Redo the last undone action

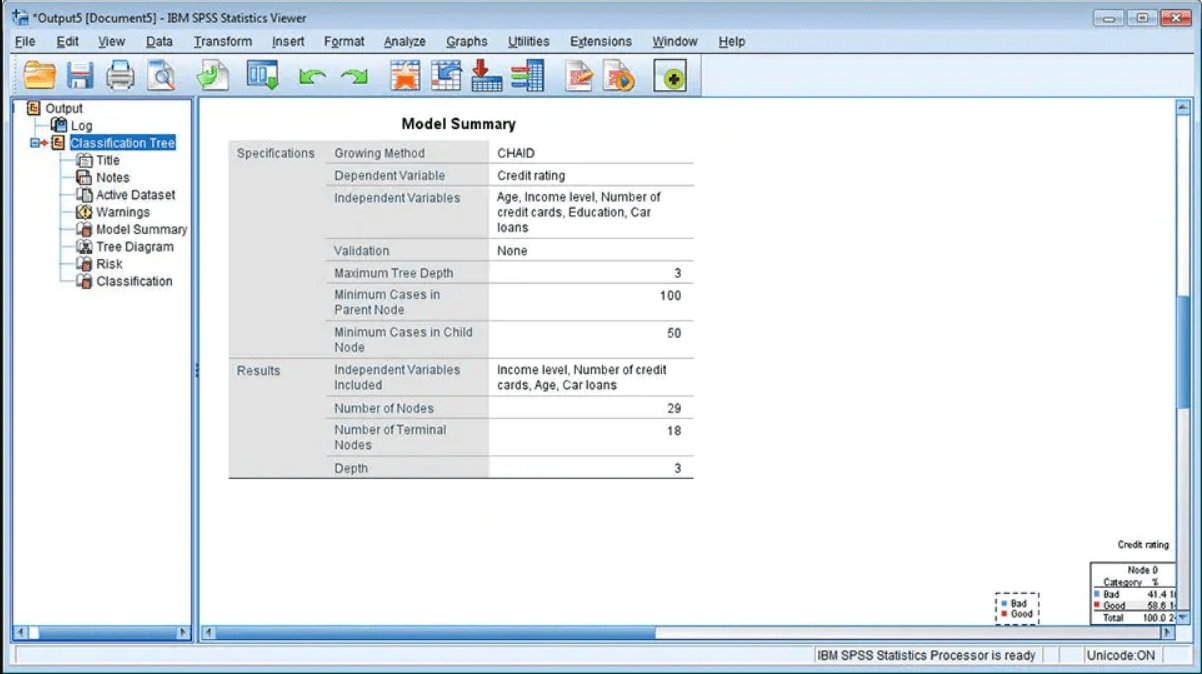click(353, 75)
